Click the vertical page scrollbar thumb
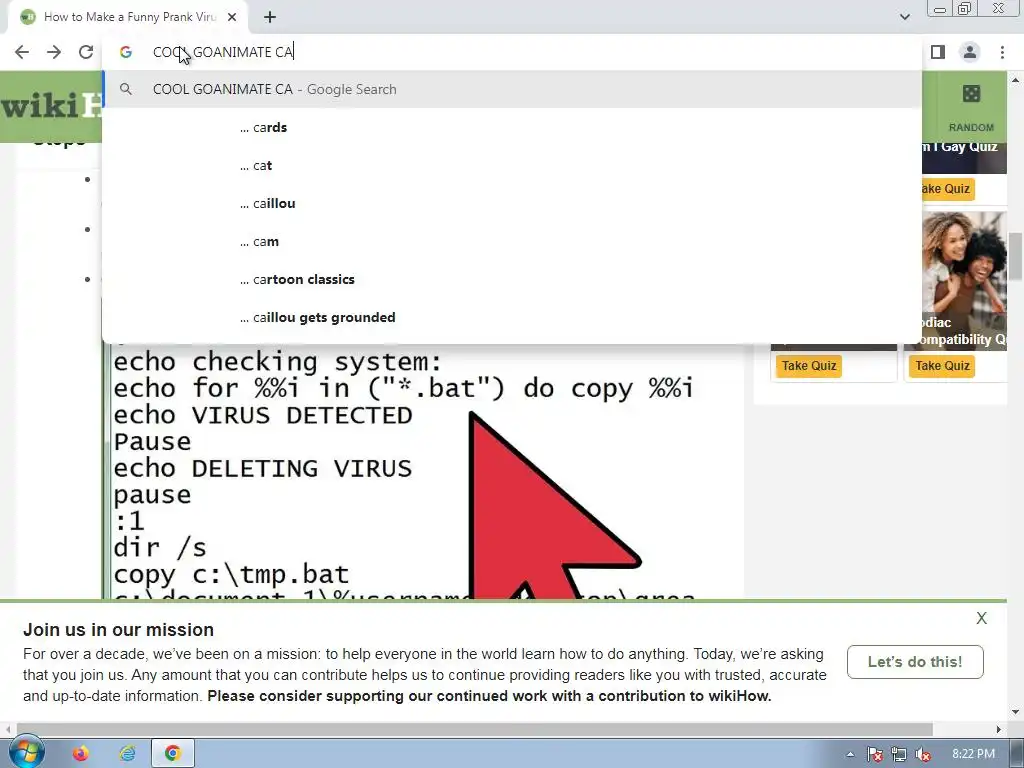Viewport: 1024px width, 768px height. tap(1015, 256)
